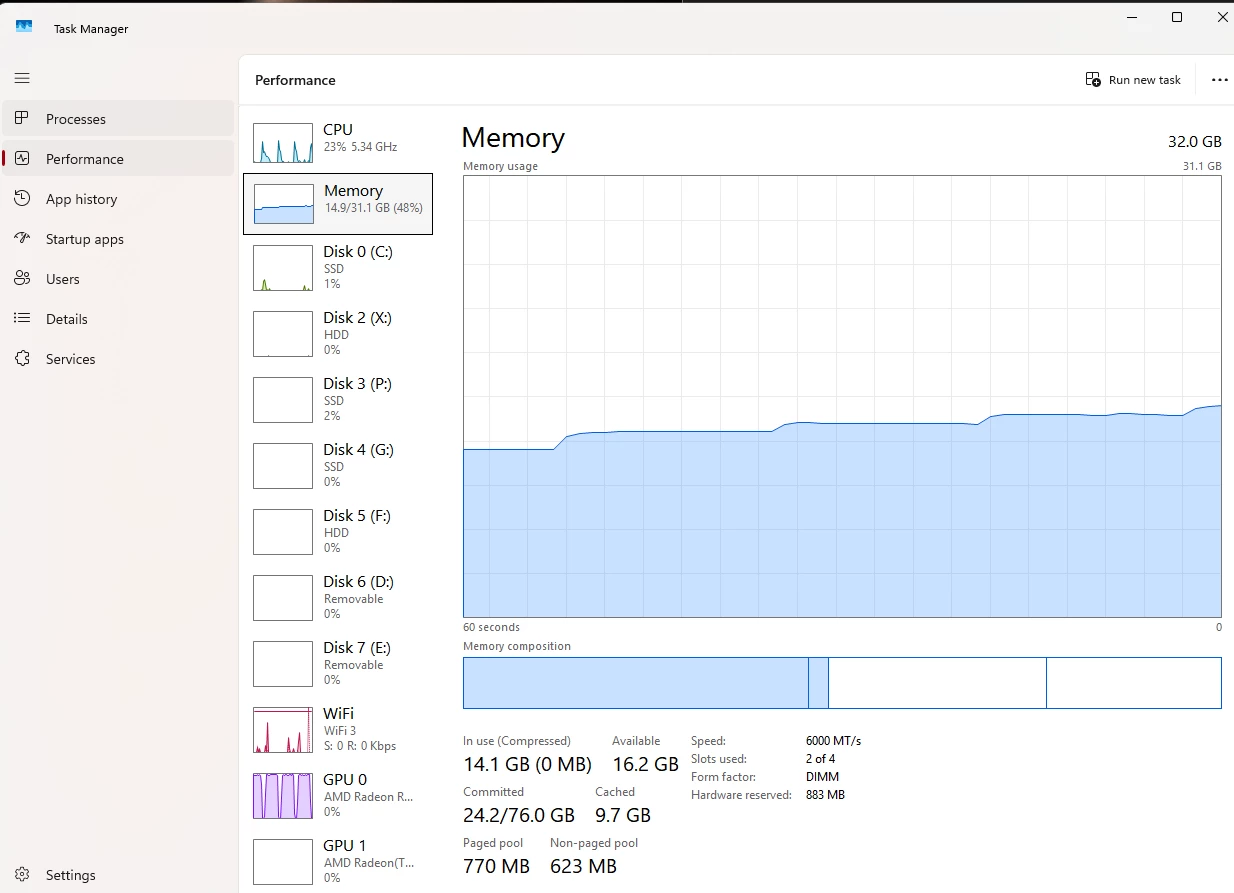Click the '32.0 GB' total memory text

tap(1195, 142)
